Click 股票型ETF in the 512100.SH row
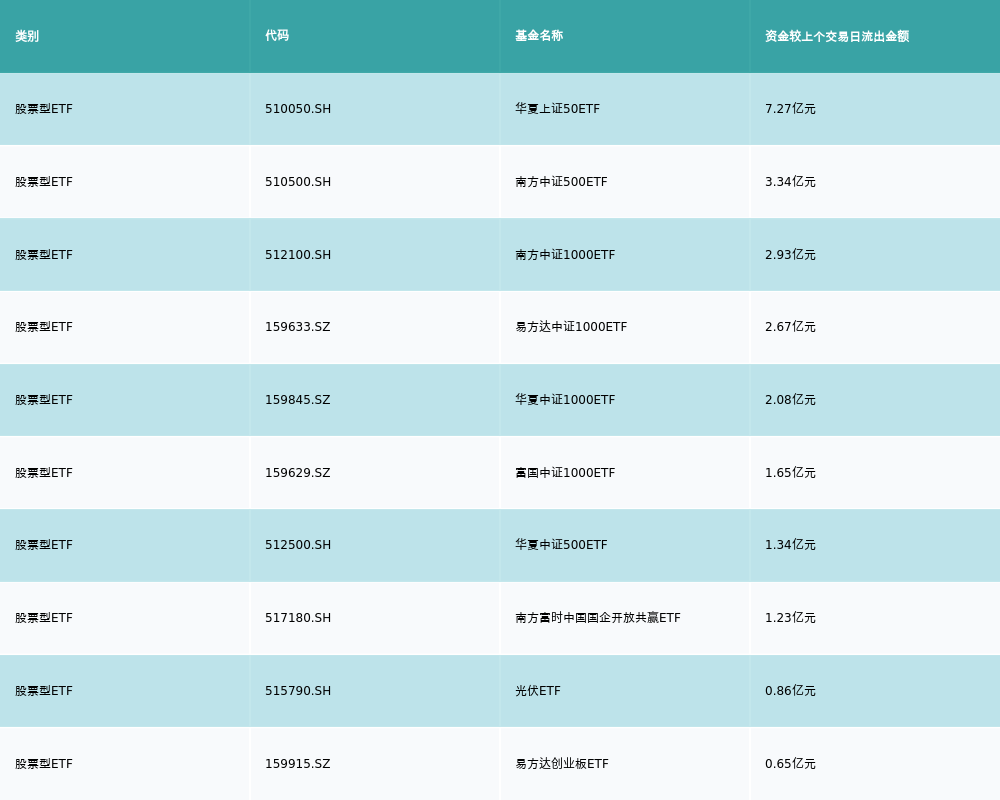The height and width of the screenshot is (800, 1000). pos(44,255)
